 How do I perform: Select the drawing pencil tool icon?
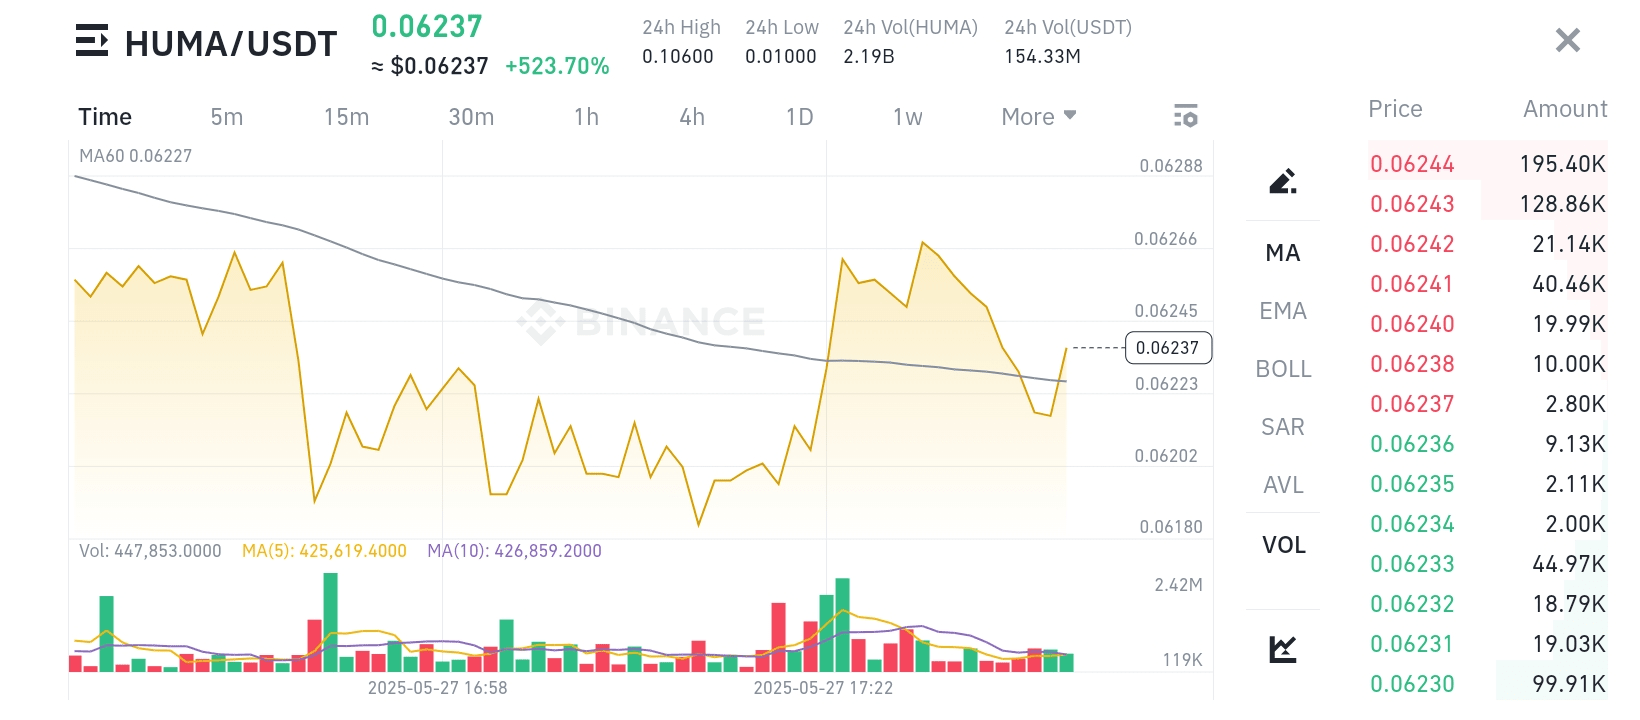pos(1283,181)
